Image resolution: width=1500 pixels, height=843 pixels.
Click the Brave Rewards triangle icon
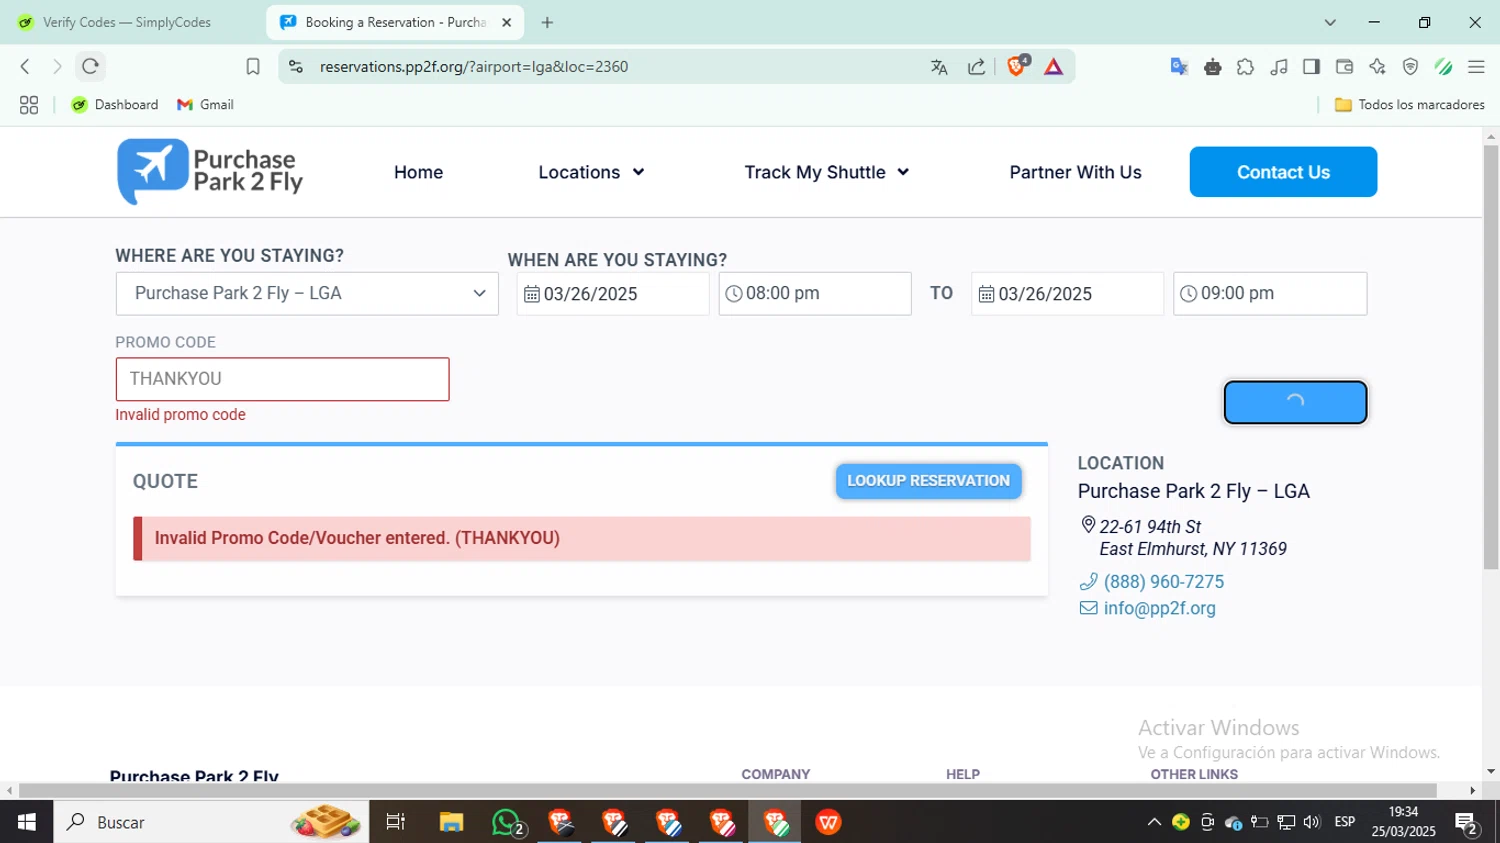click(1053, 67)
